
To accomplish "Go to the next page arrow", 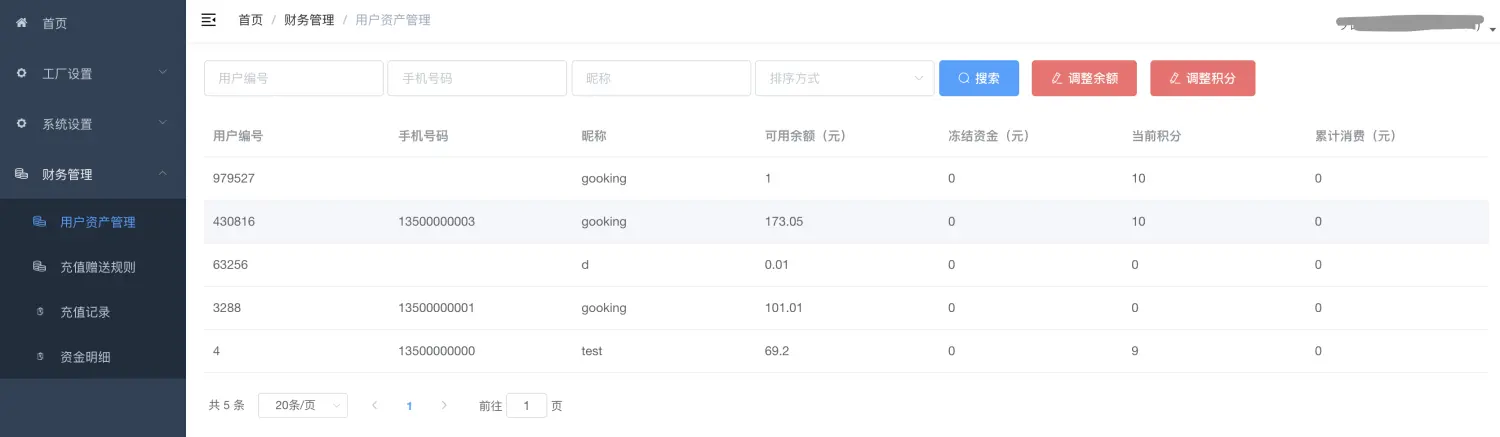I will (444, 406).
